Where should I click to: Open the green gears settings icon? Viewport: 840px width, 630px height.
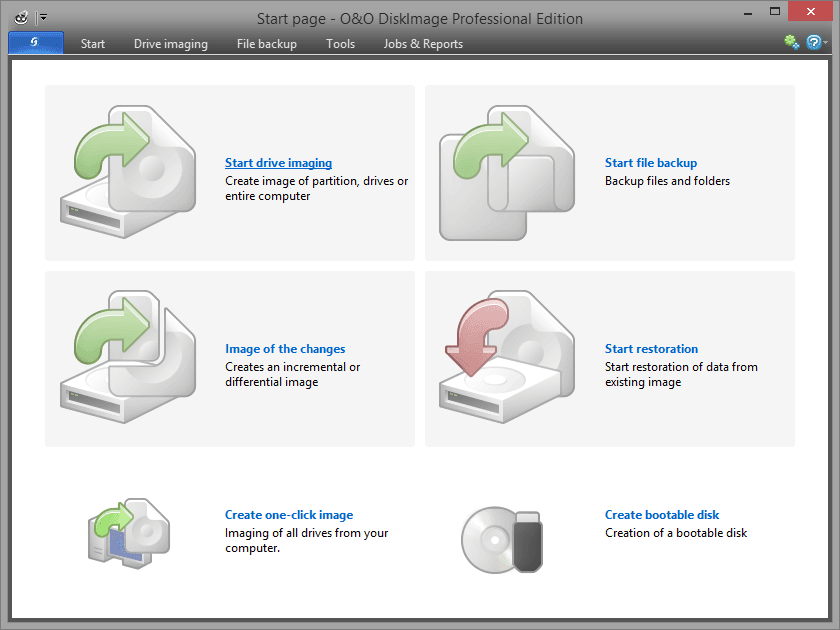click(x=791, y=42)
